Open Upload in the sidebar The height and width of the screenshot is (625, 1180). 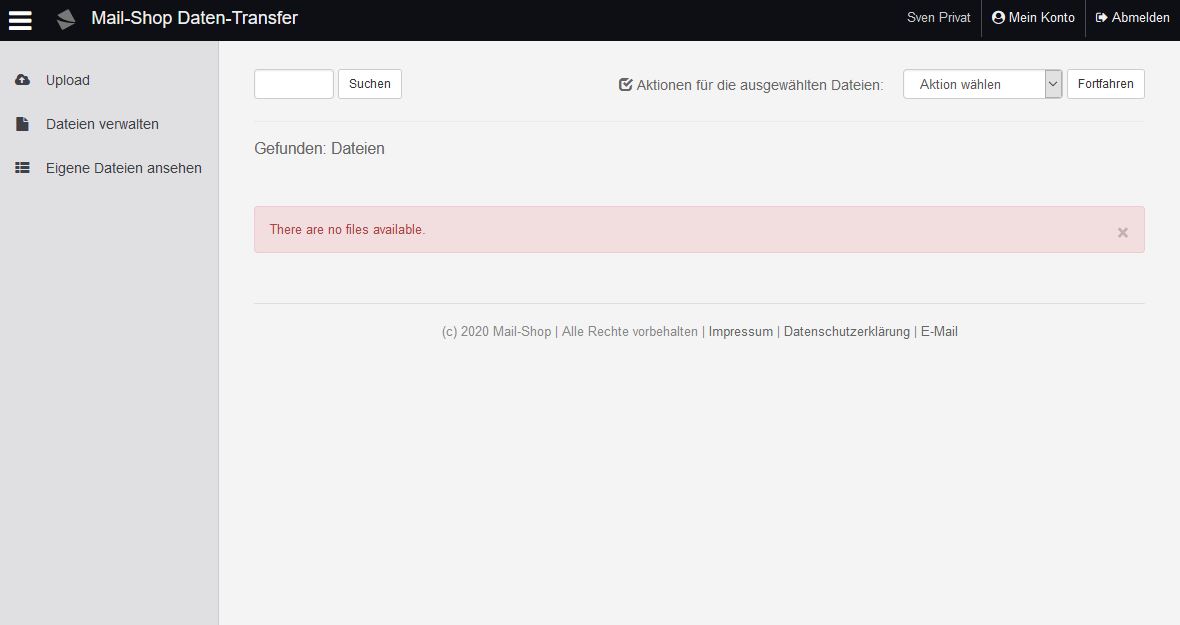point(68,80)
